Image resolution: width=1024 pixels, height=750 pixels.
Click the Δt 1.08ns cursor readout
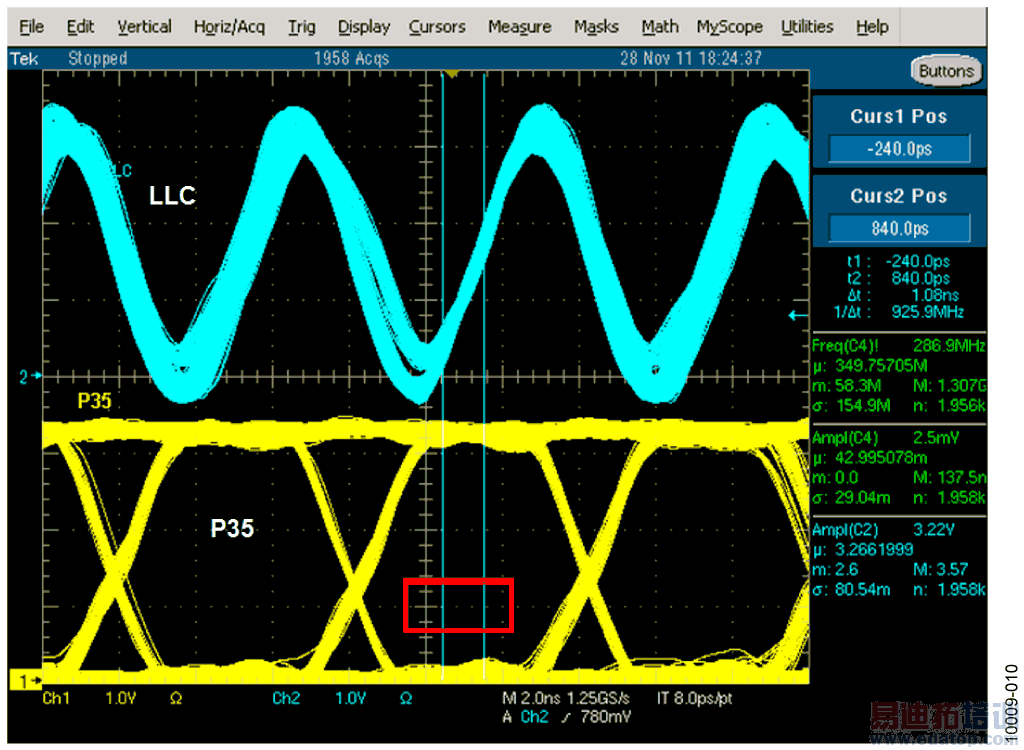(903, 295)
